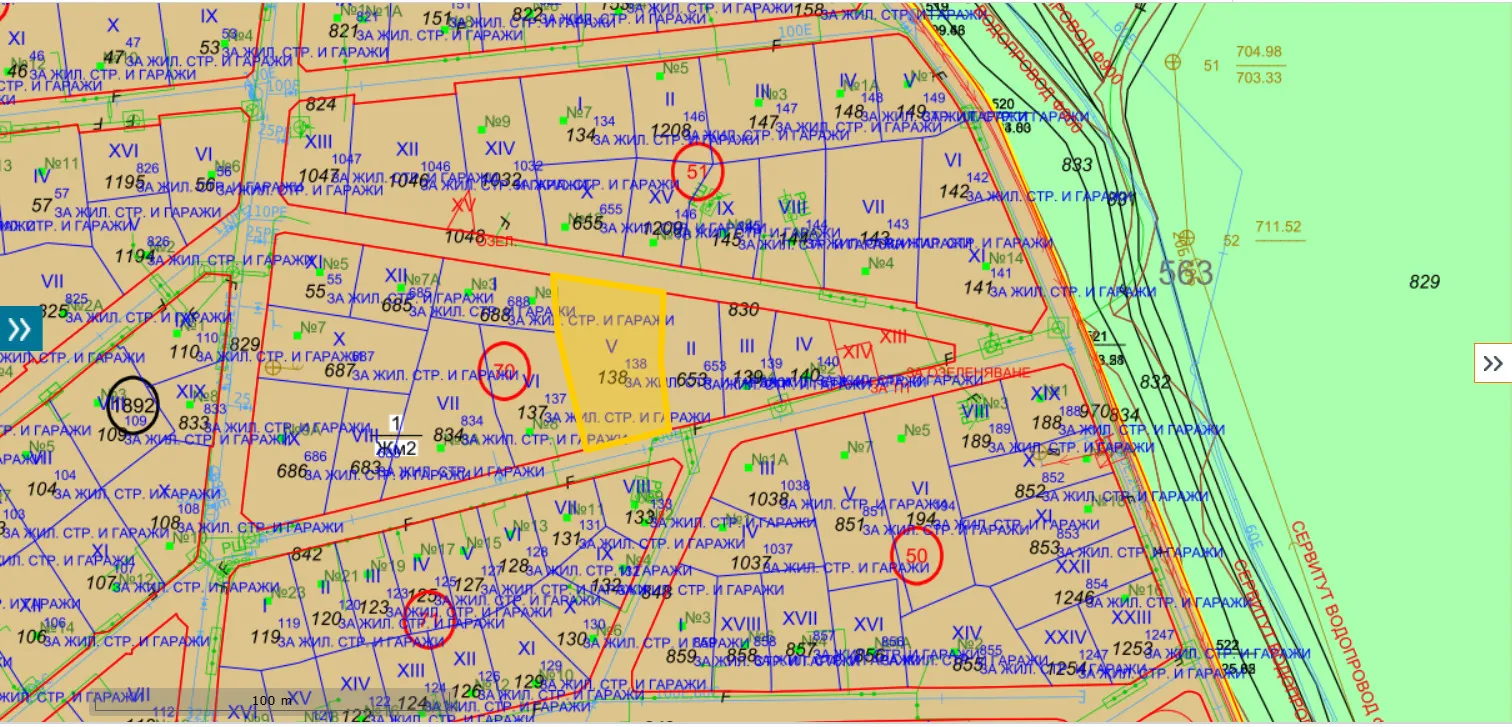Click the red ЗА ОЗЕЛЕНЯВАНЕ label
Image resolution: width=1512 pixels, height=727 pixels.
point(967,372)
